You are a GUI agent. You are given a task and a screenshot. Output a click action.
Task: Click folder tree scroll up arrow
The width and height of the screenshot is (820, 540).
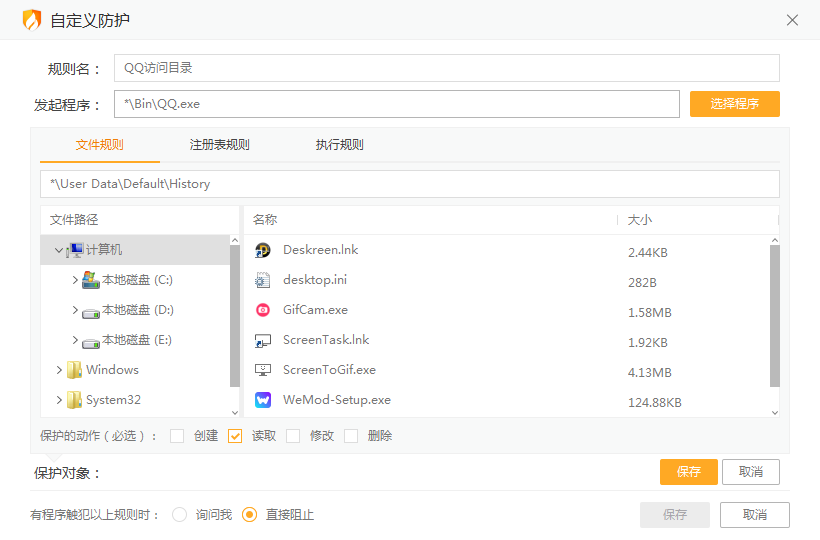[235, 240]
